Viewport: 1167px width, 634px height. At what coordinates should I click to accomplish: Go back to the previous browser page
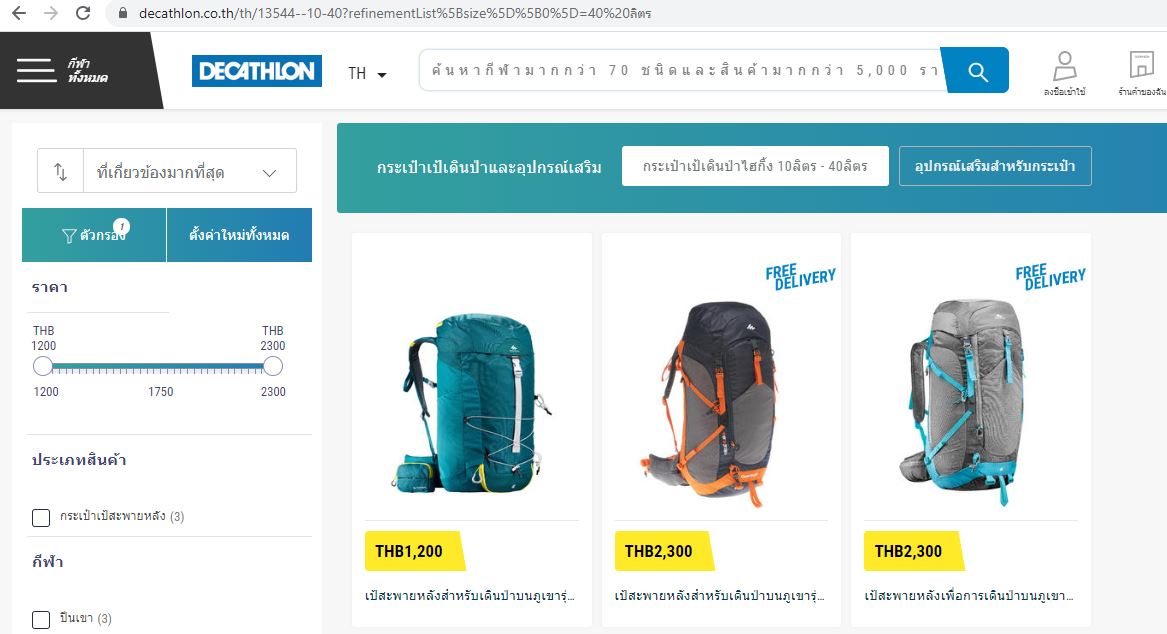(19, 13)
